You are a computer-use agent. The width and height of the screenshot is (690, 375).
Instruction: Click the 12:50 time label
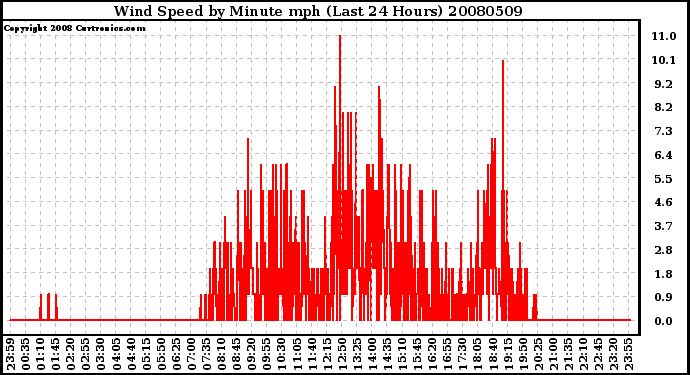click(342, 354)
